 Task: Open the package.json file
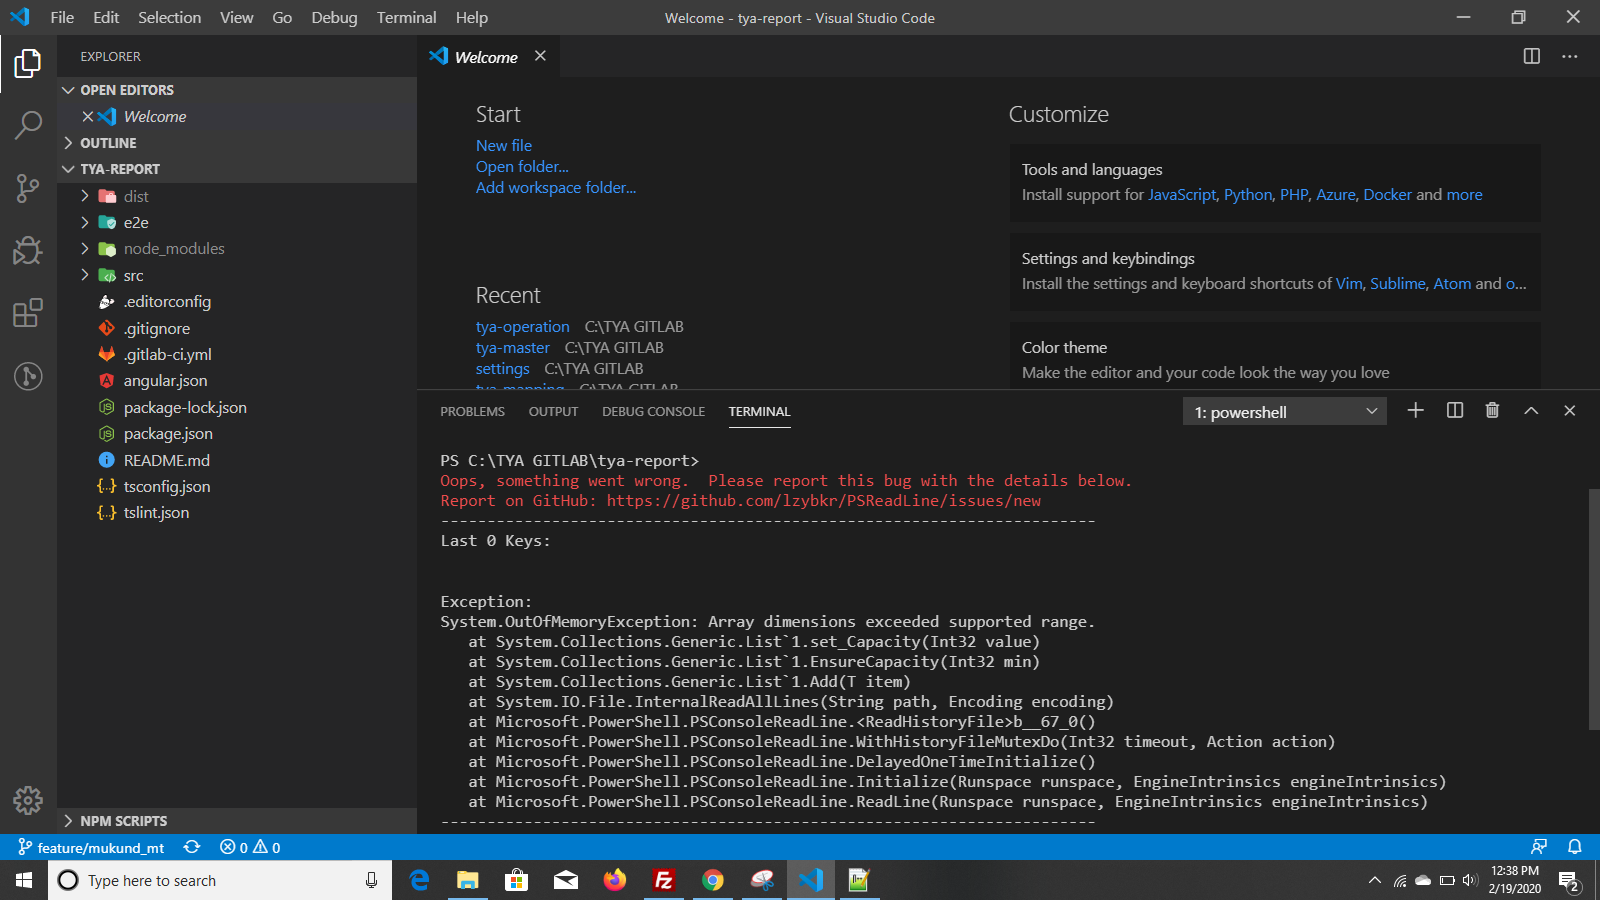coord(237,433)
